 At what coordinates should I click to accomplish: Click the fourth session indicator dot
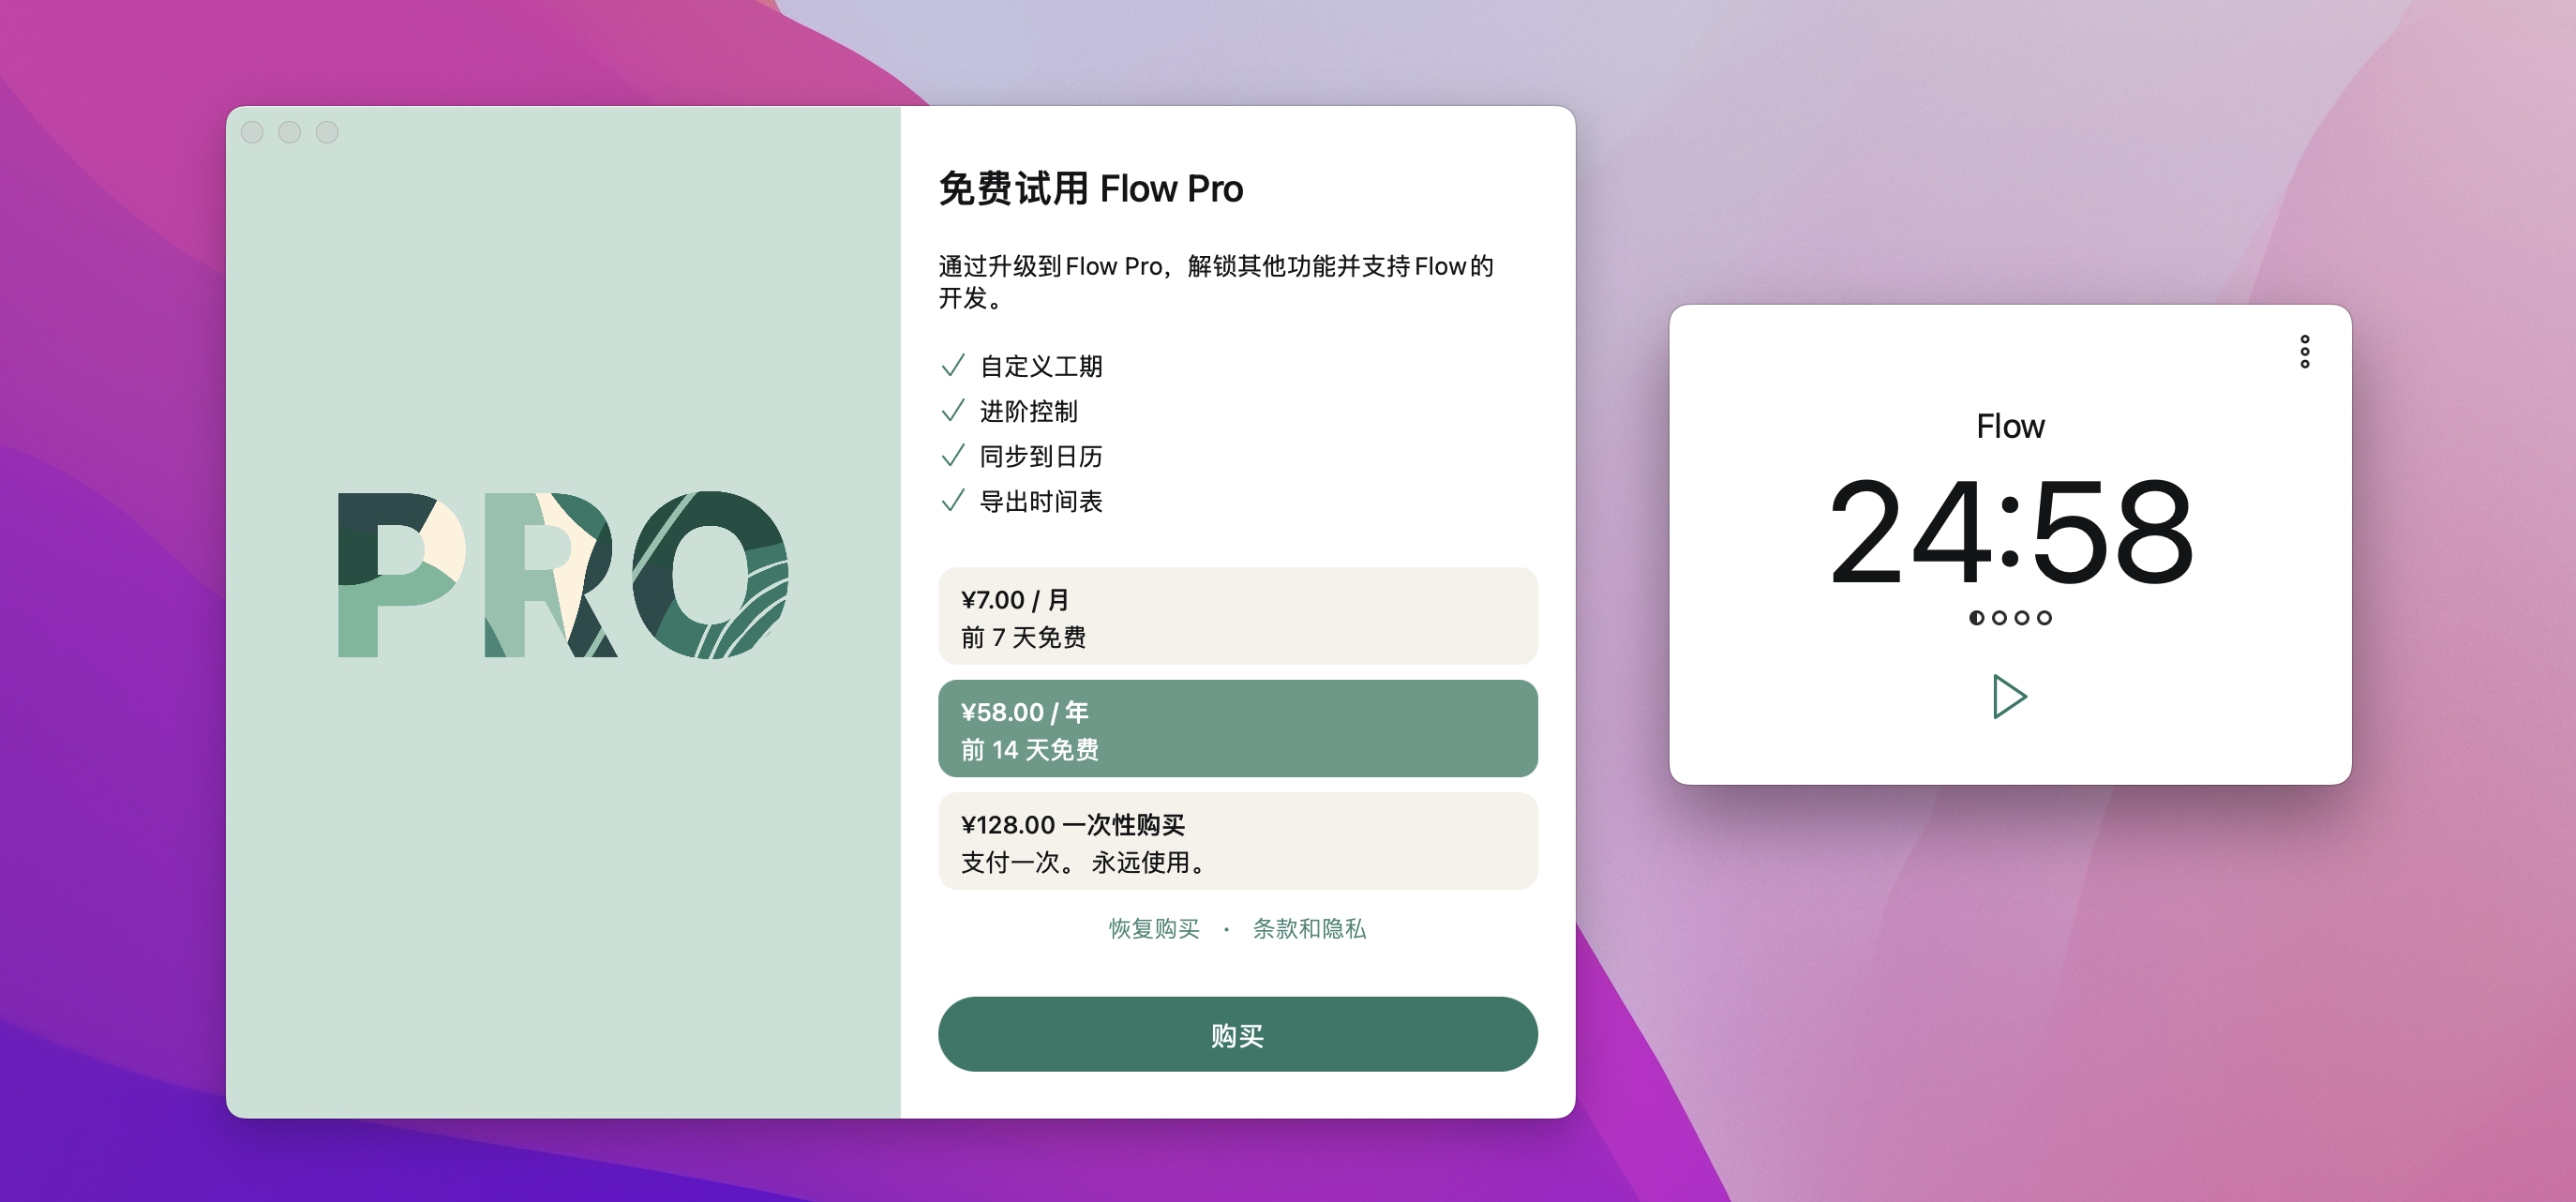(2044, 618)
